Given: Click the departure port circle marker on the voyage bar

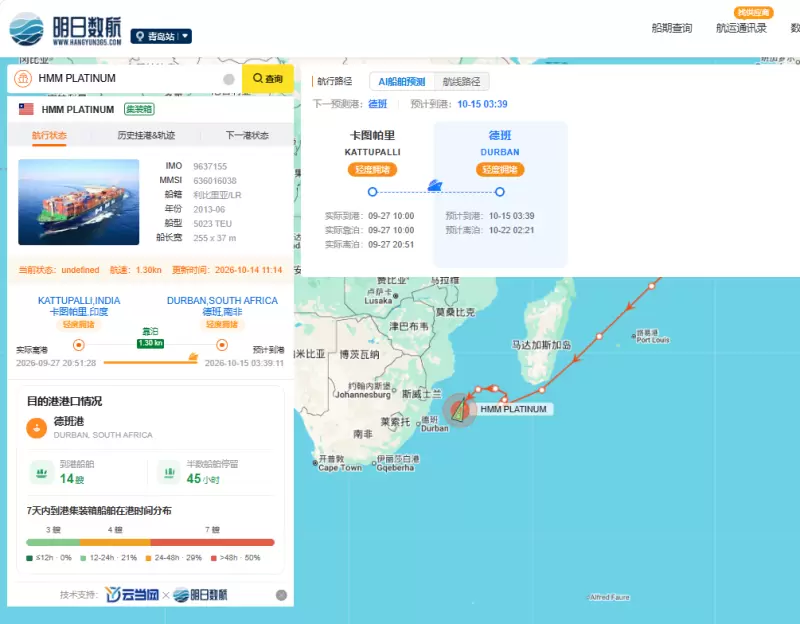Looking at the screenshot, I should (79, 345).
